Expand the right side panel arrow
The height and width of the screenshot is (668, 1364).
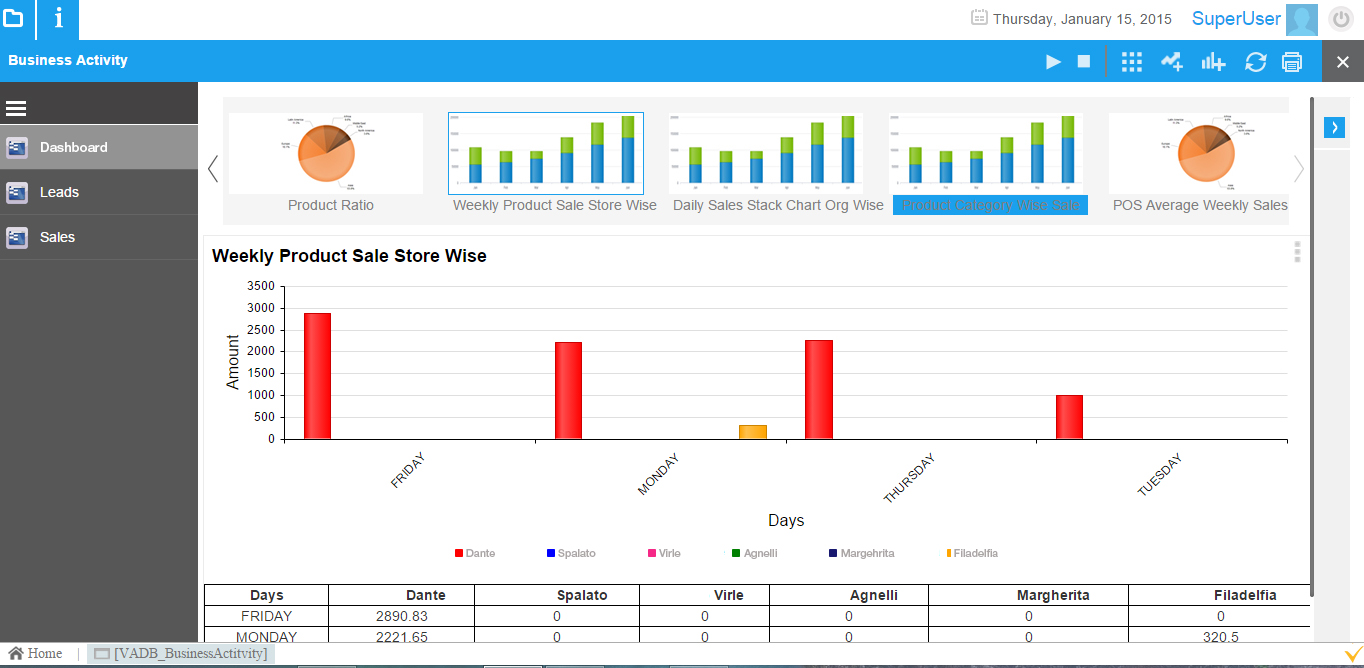[x=1334, y=127]
